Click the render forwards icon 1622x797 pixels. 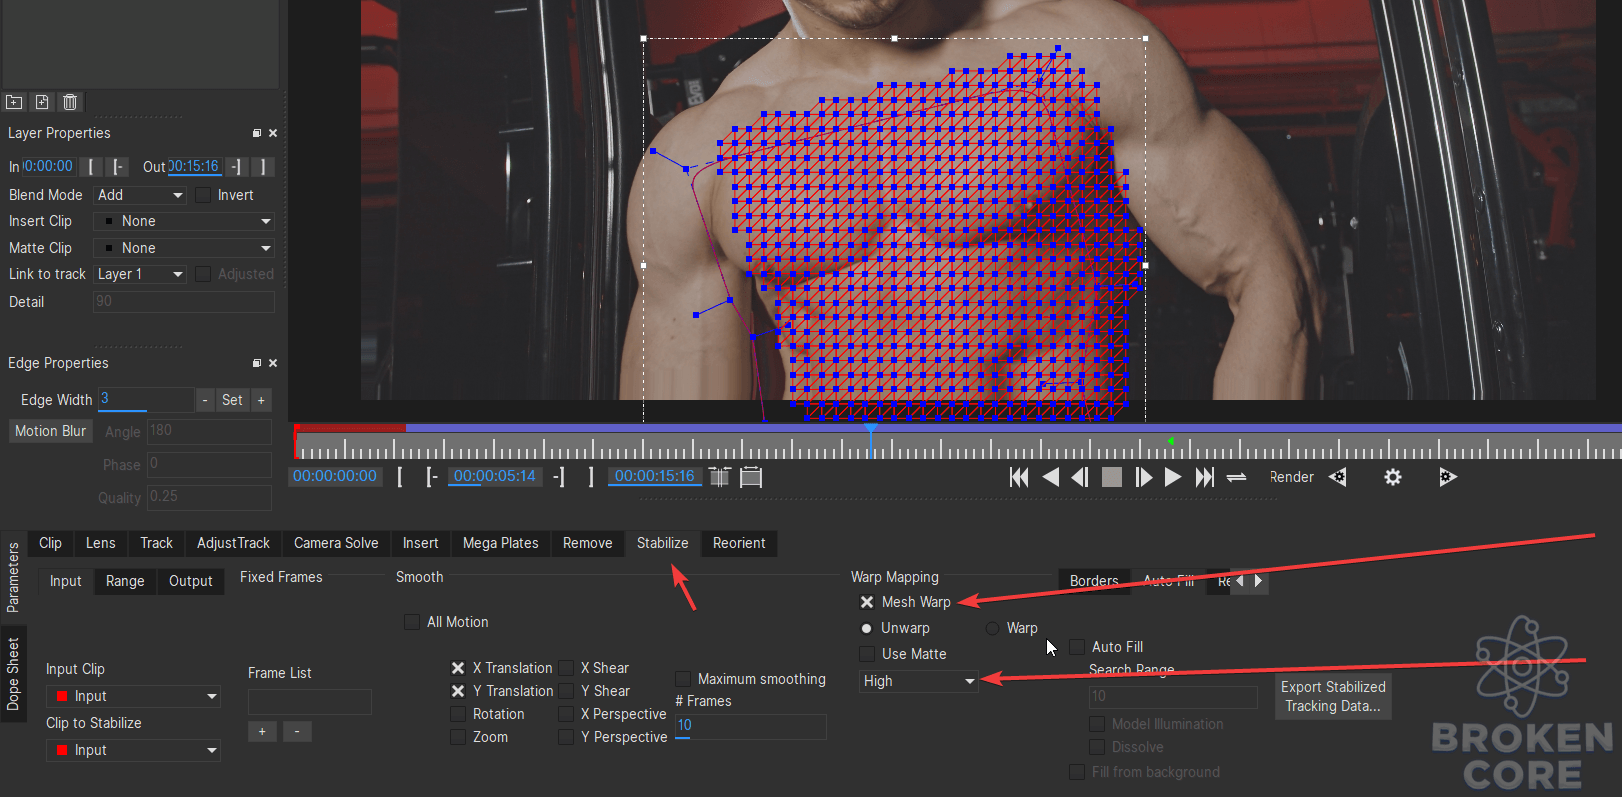click(x=1447, y=477)
